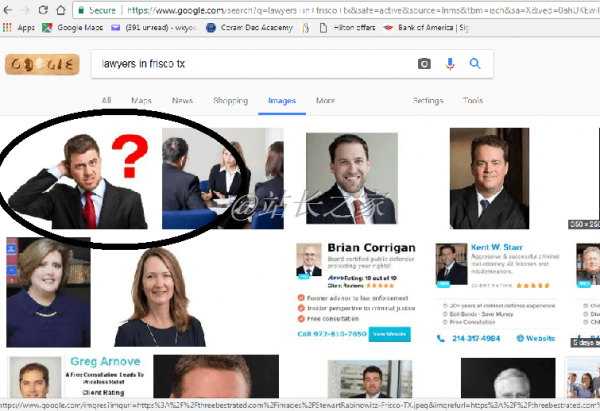Viewport: 600px width, 411px height.
Task: Click the microphone voice search icon
Action: [x=450, y=64]
